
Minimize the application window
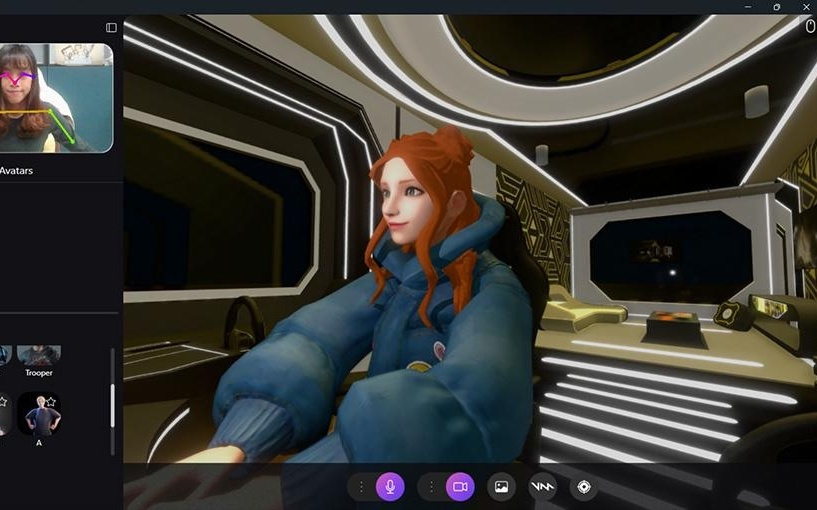click(x=748, y=7)
